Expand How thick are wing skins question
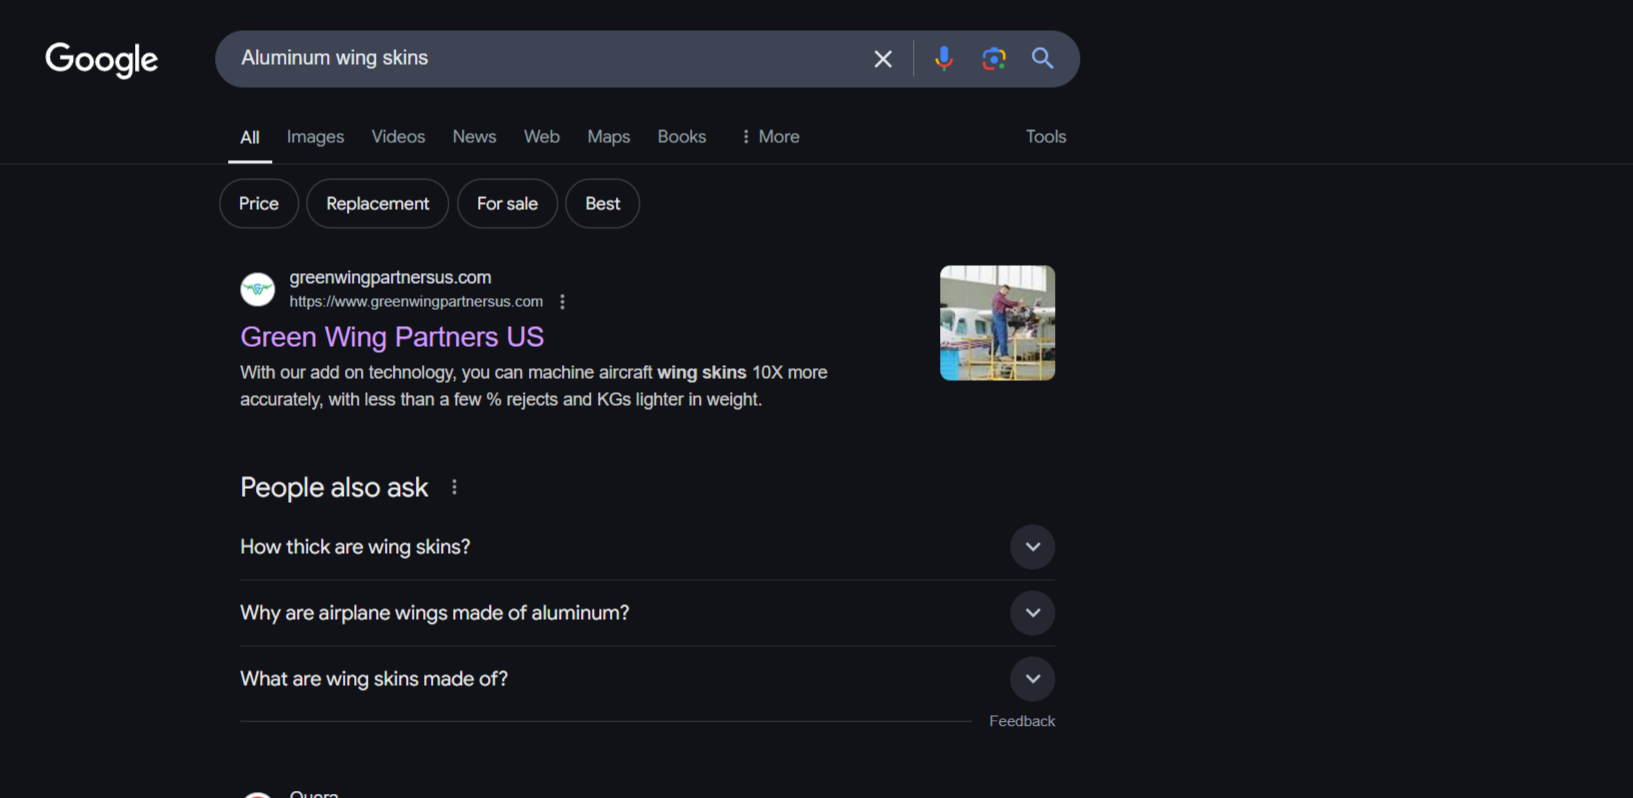The width and height of the screenshot is (1633, 798). 647,547
